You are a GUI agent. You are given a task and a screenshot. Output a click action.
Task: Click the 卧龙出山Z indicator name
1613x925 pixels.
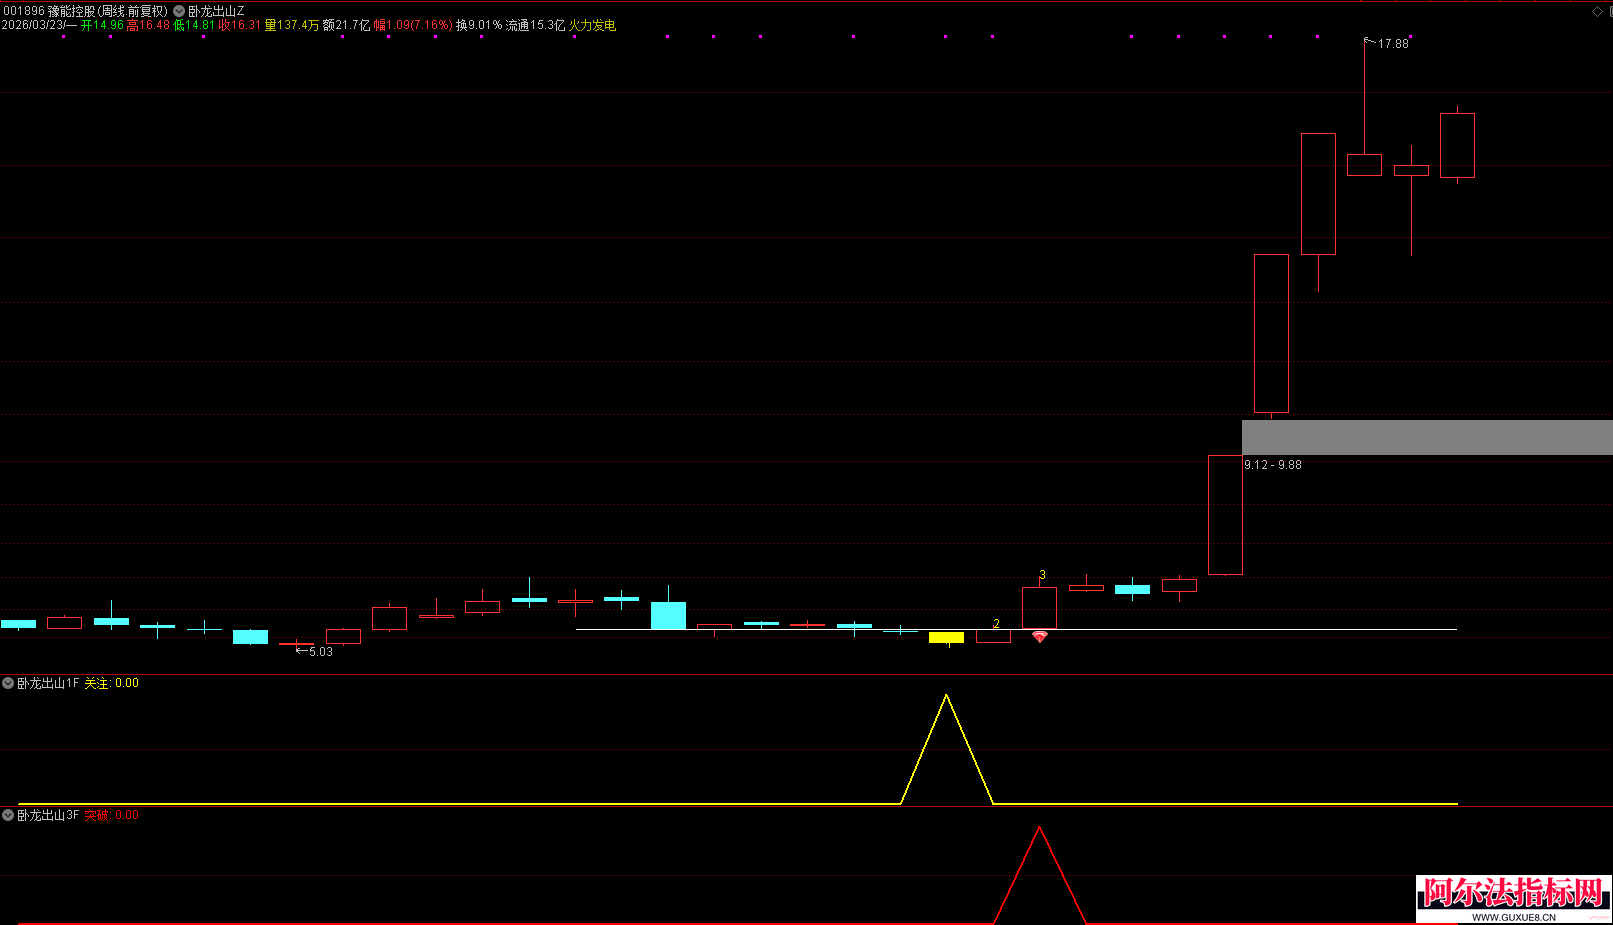216,11
